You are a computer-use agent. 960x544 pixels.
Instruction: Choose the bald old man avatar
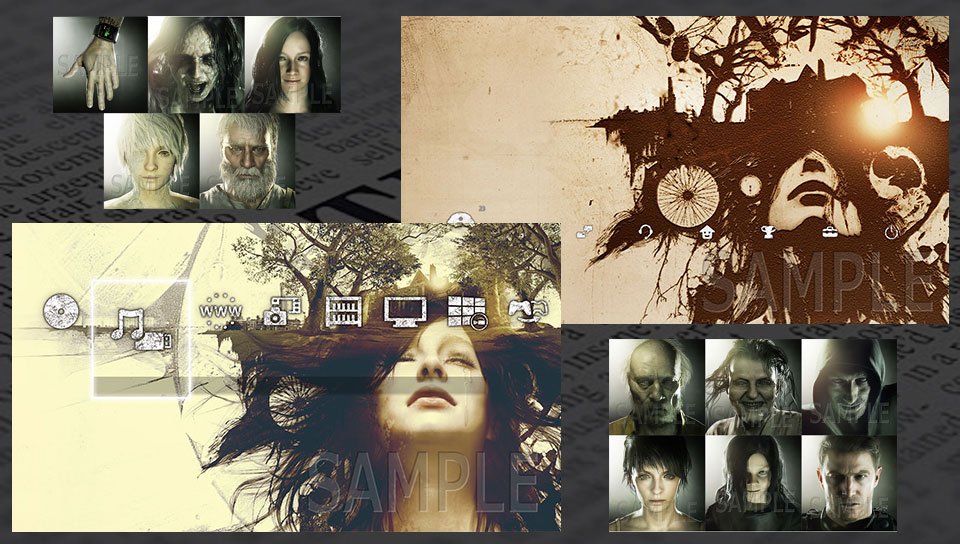[656, 386]
